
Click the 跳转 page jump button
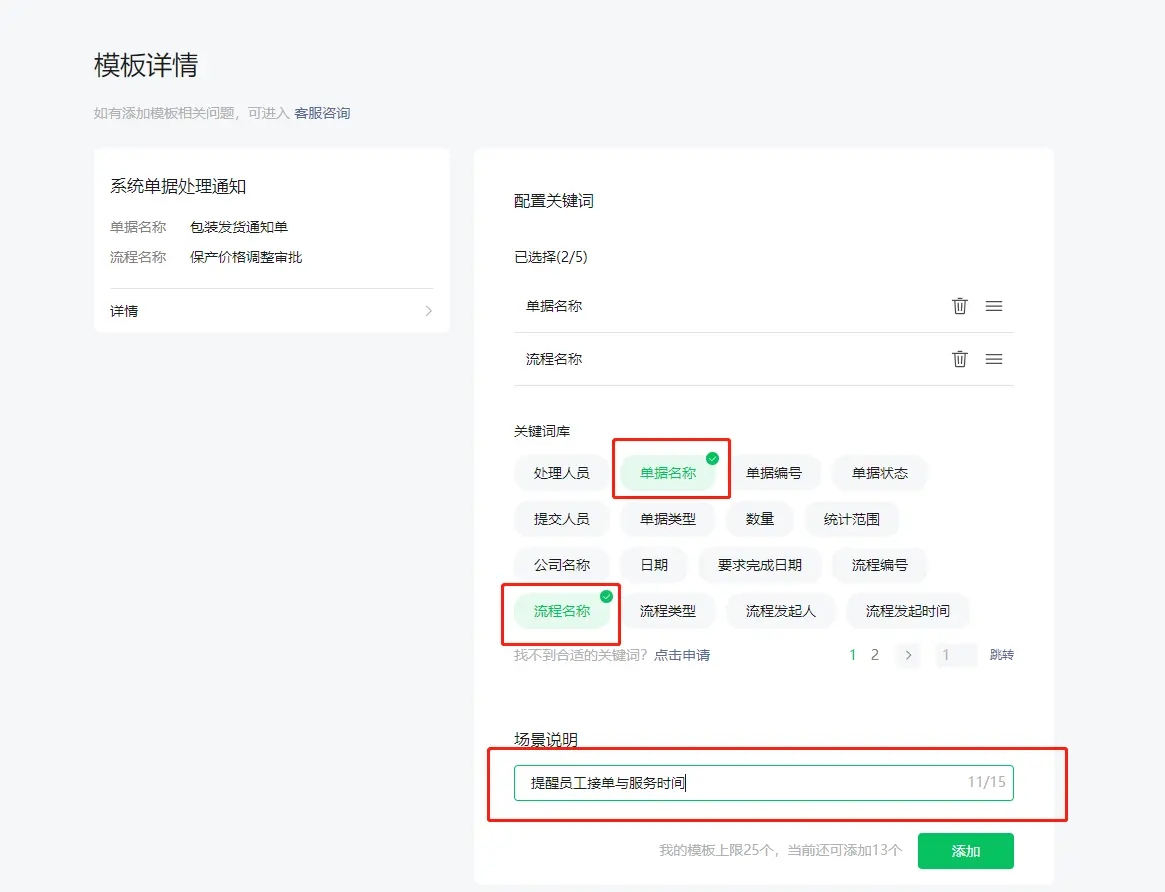pos(1001,655)
